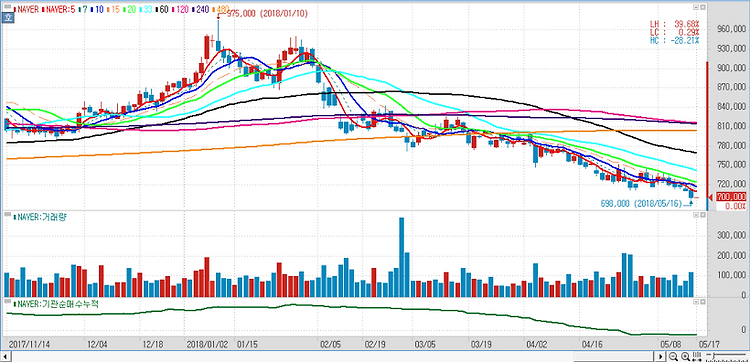Select the 7-day moving average legend

pyautogui.click(x=83, y=10)
